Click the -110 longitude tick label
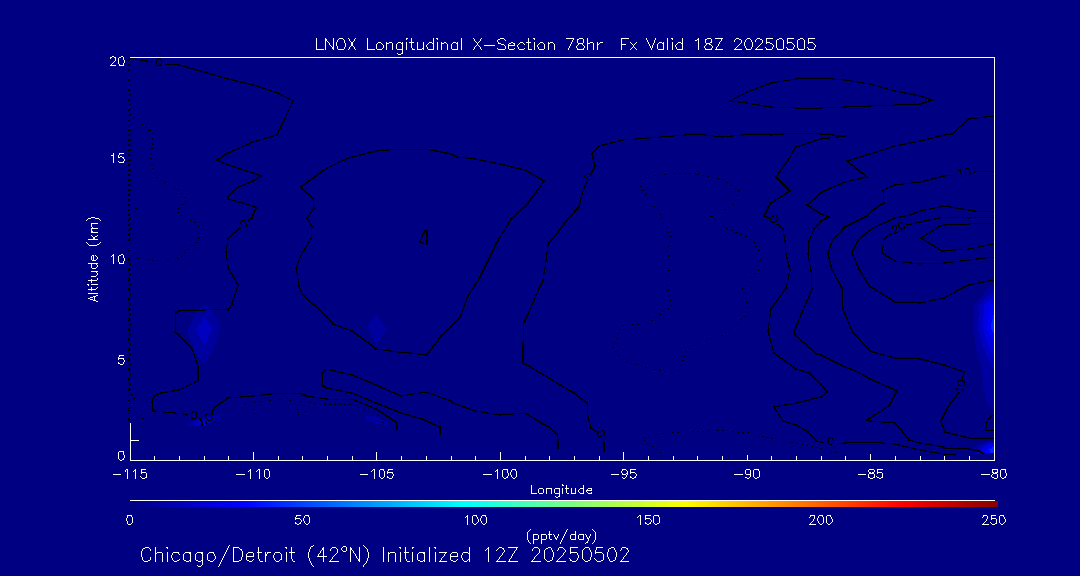The image size is (1080, 576). click(253, 475)
